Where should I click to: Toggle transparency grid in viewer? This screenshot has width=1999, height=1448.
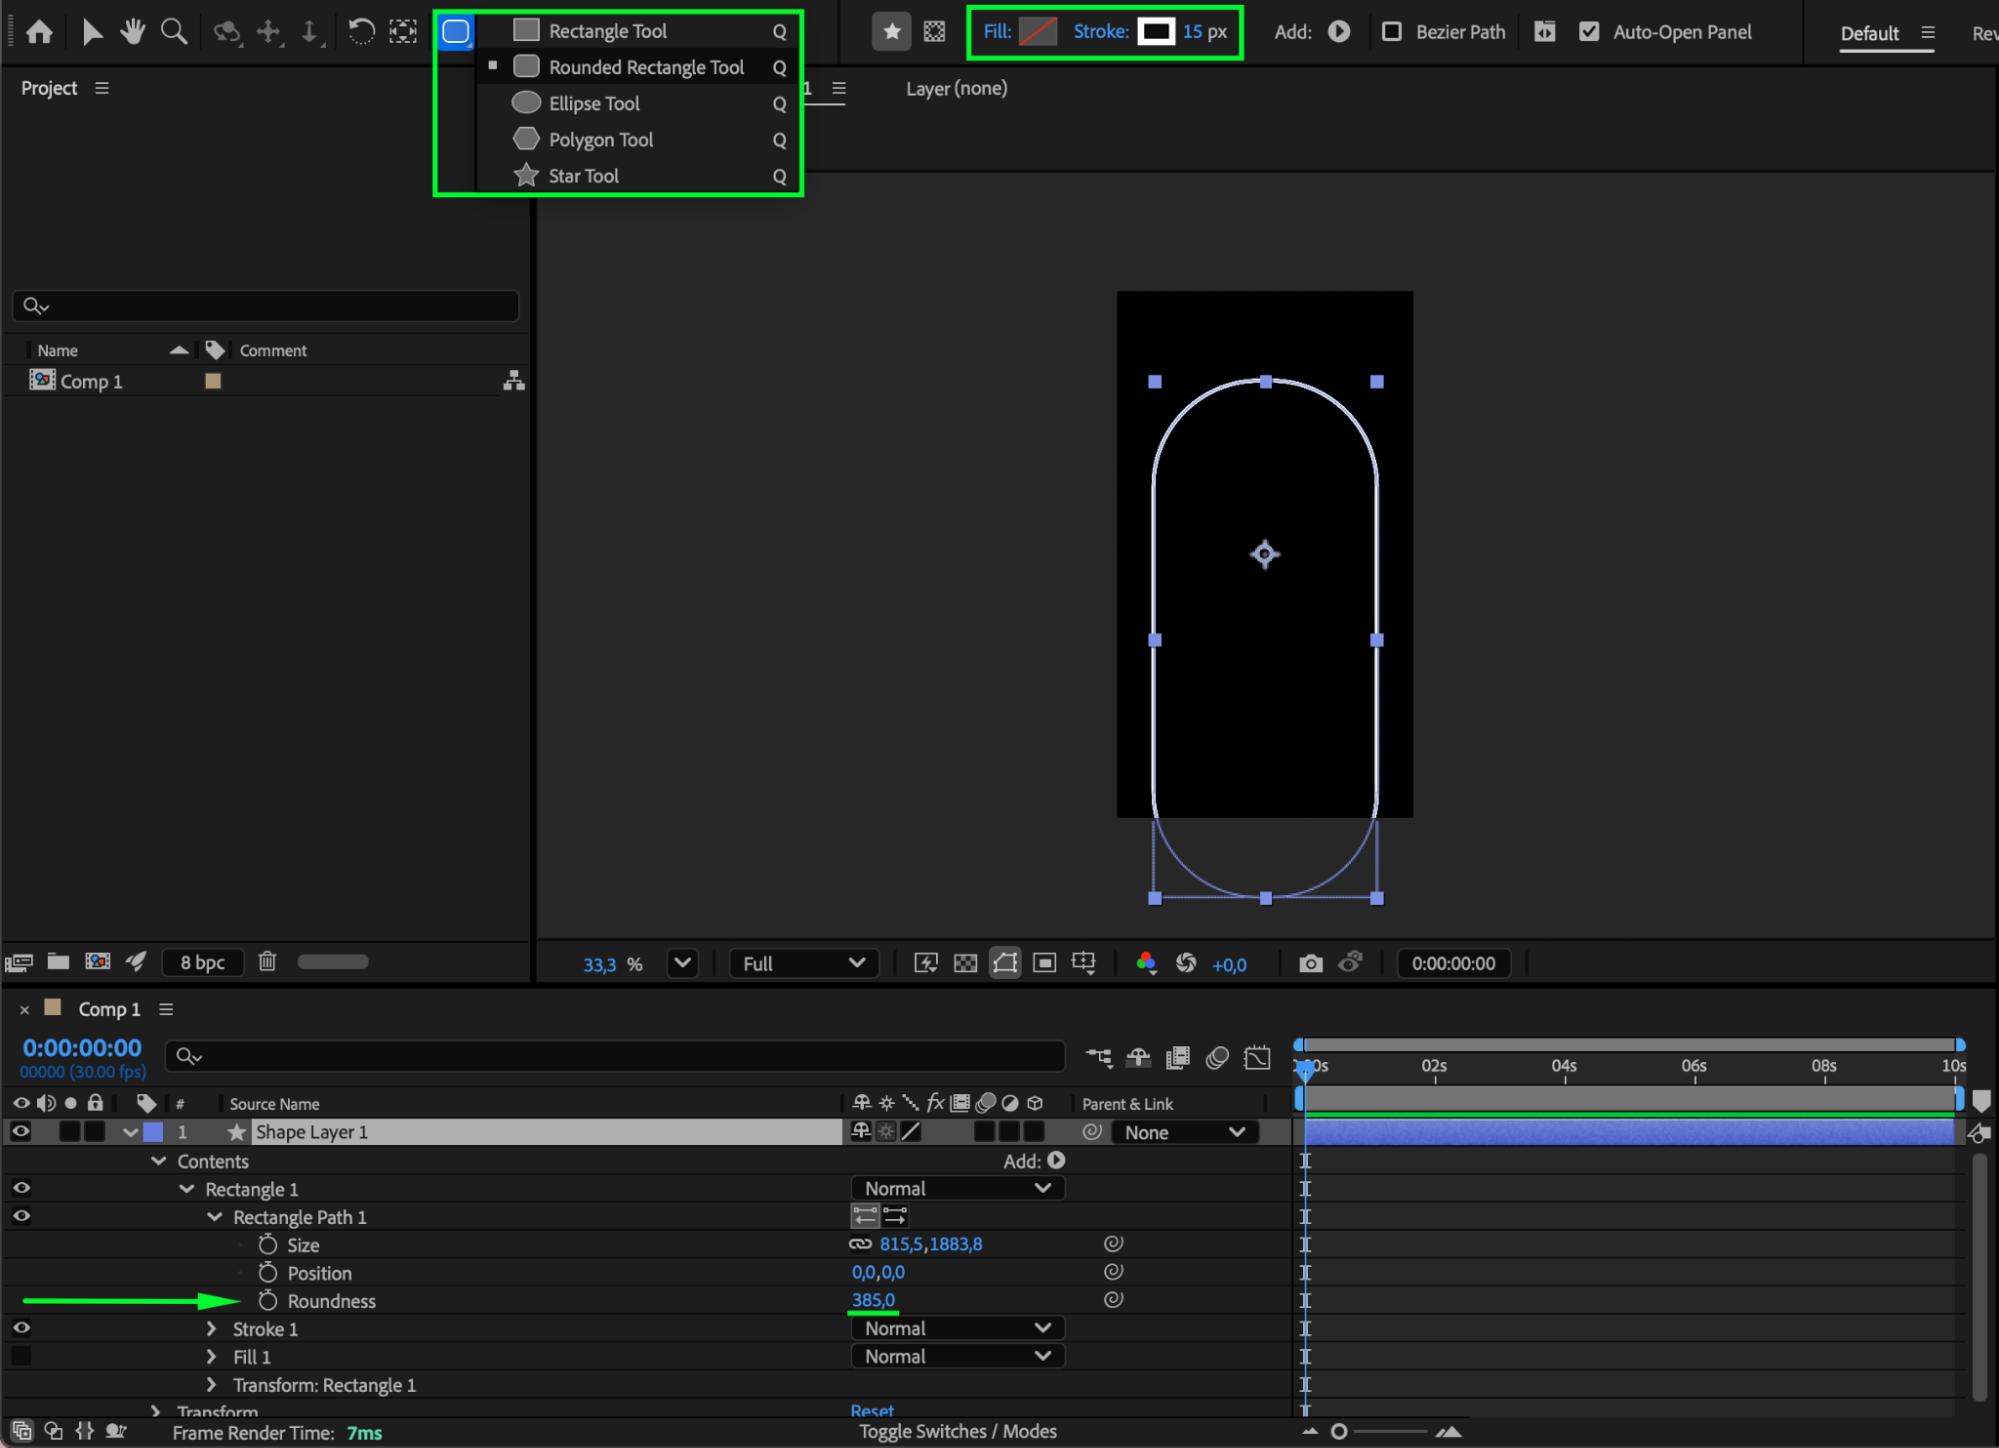(965, 963)
